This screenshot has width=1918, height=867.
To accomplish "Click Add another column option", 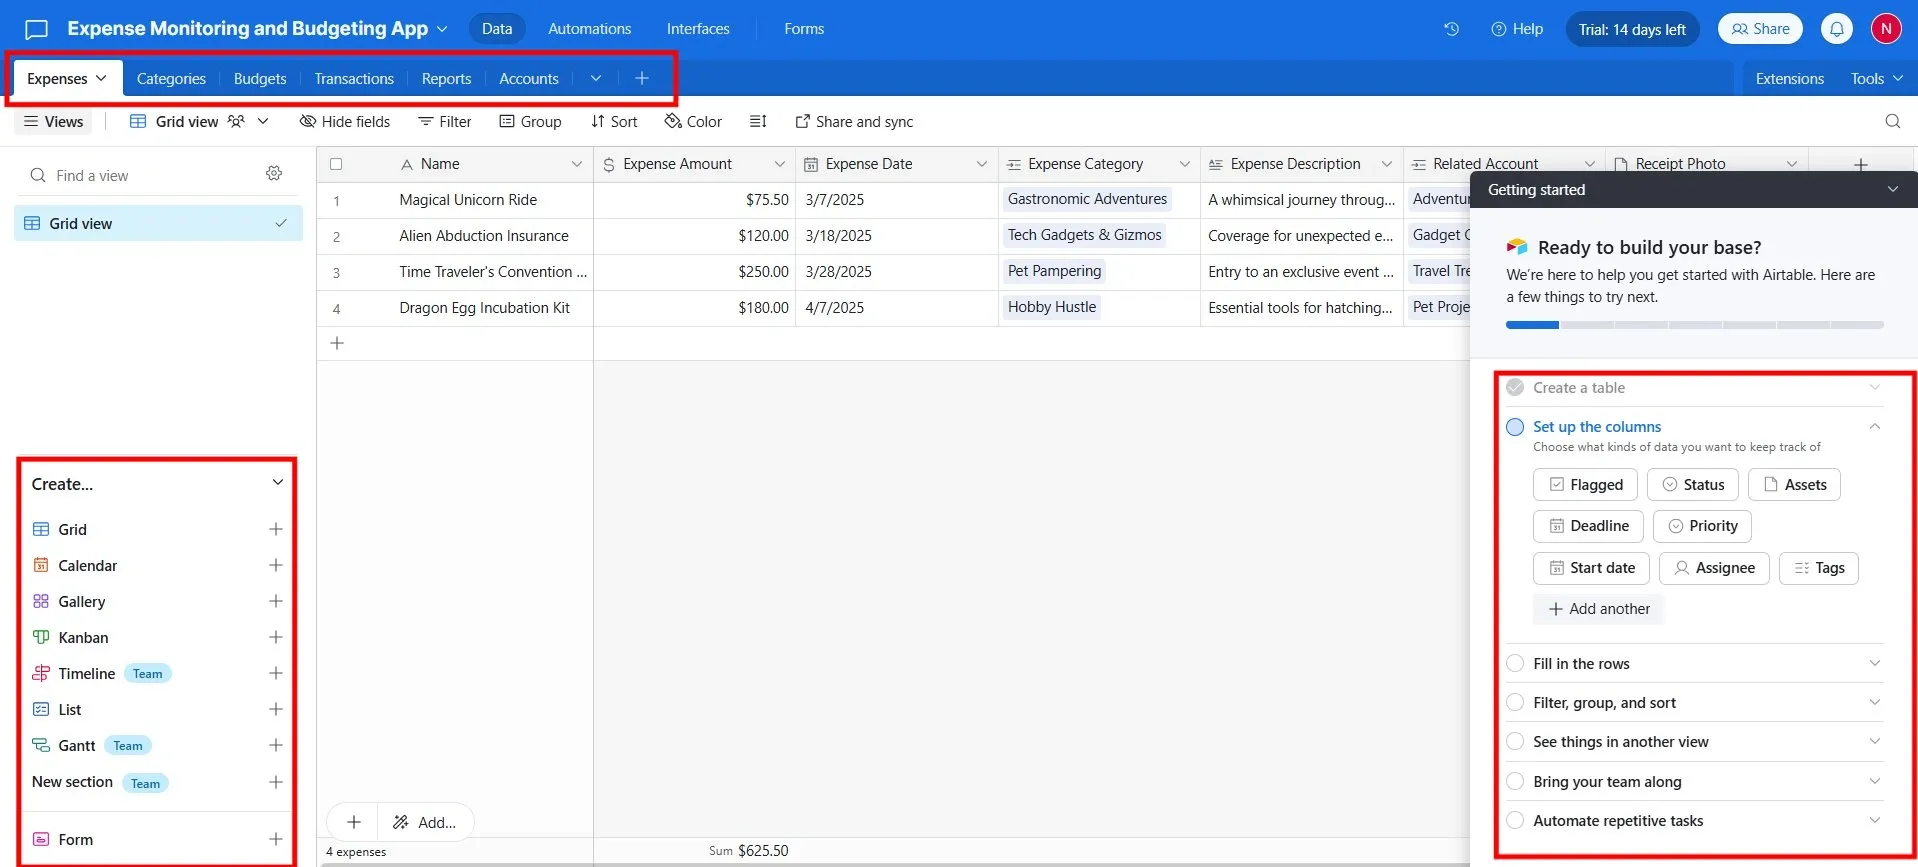I will pyautogui.click(x=1599, y=609).
